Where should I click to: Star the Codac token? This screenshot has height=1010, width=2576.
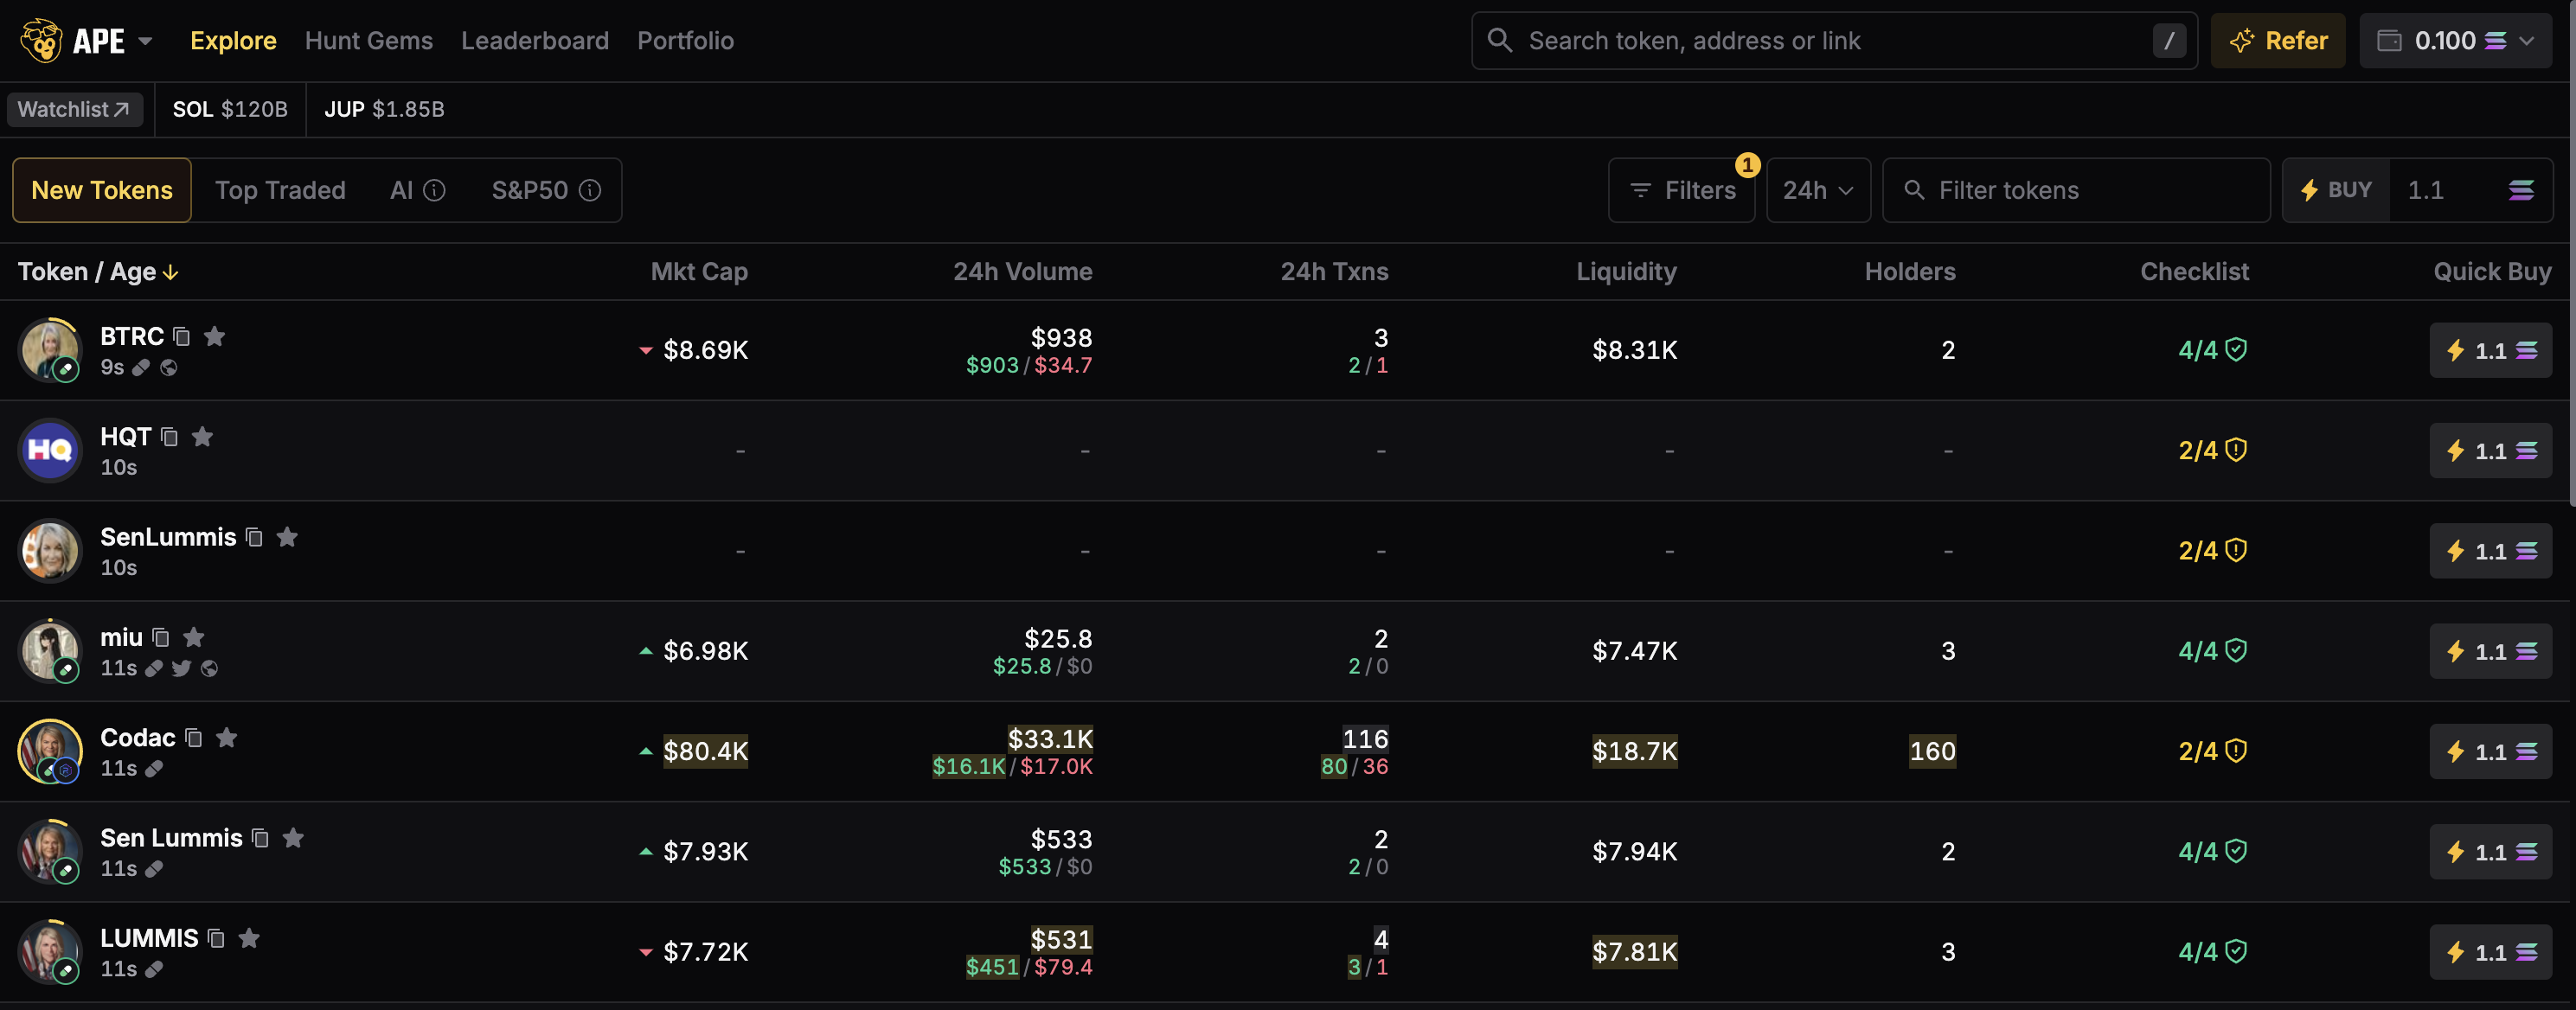(x=227, y=737)
